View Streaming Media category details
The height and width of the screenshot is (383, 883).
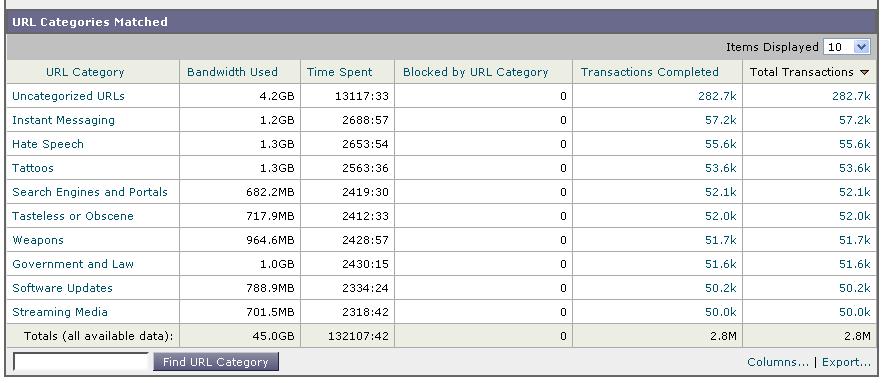[x=60, y=312]
